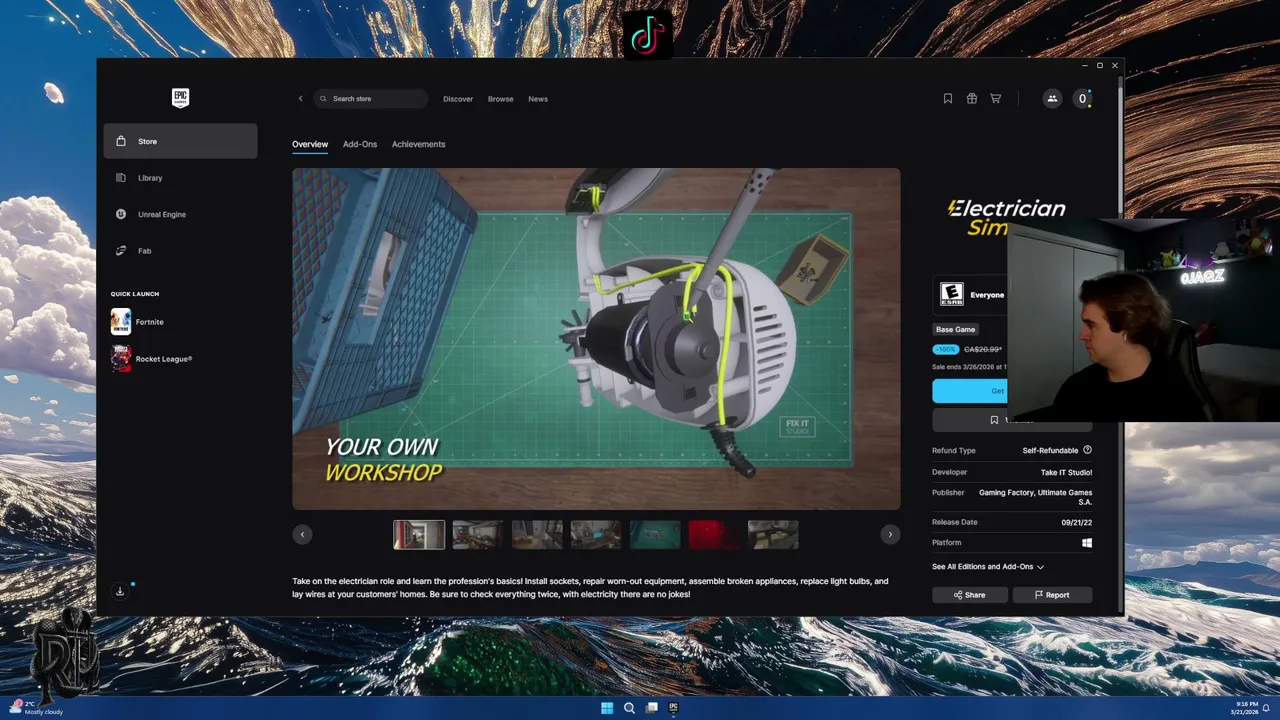Click the Base Game label
1280x720 pixels.
tap(955, 329)
